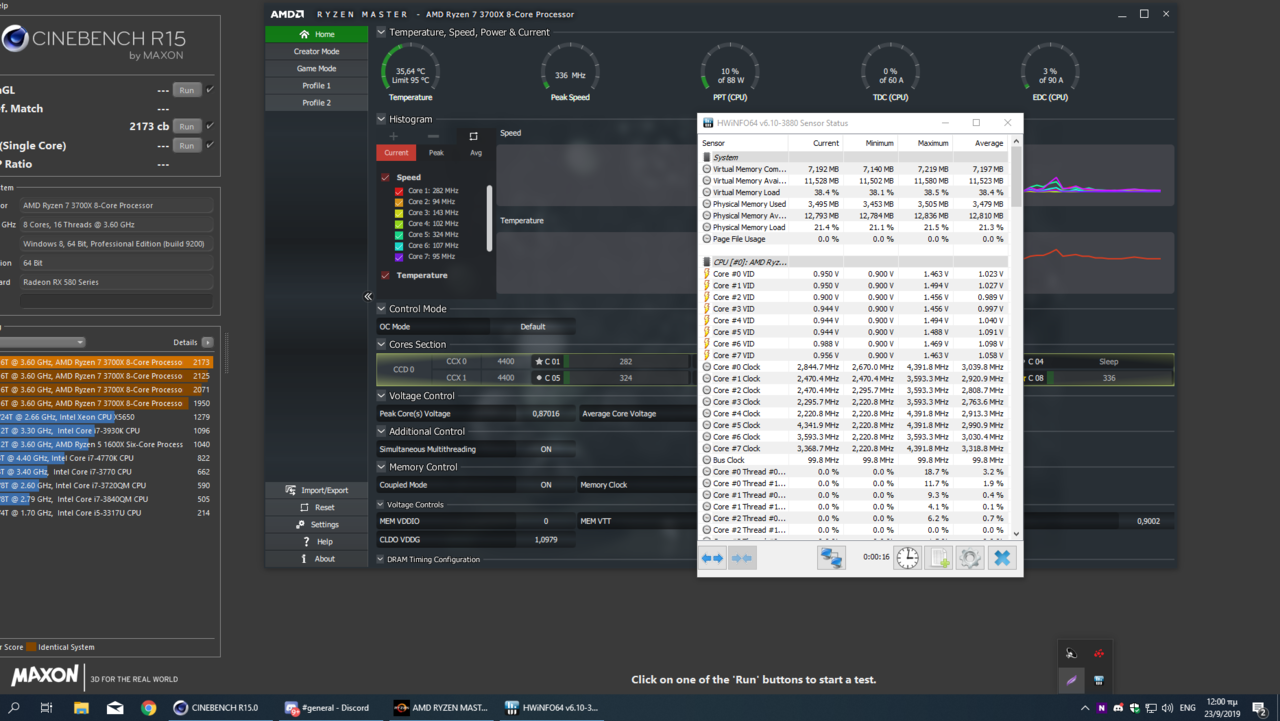Toggle the Temperature checkbox in histogram

(385, 275)
